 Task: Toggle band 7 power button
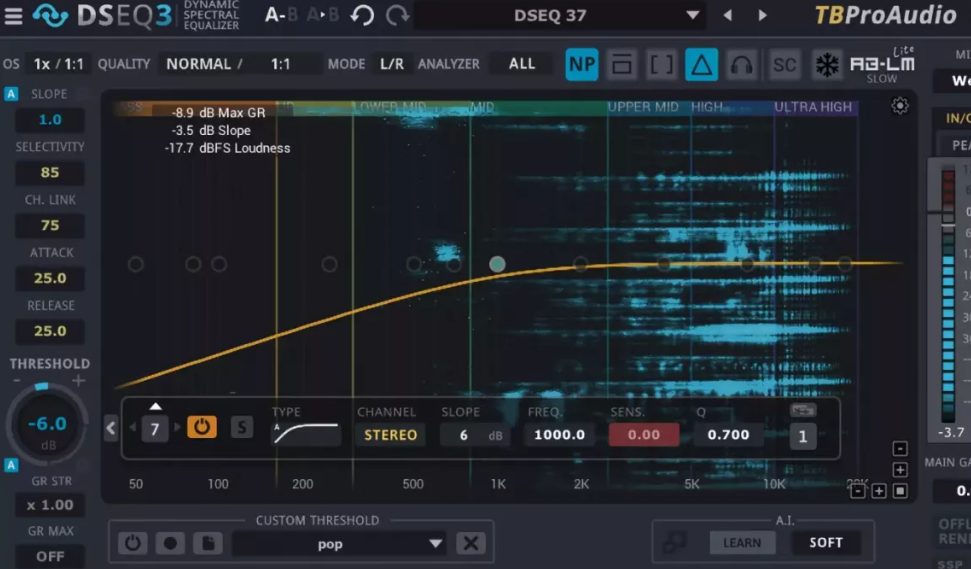click(202, 427)
